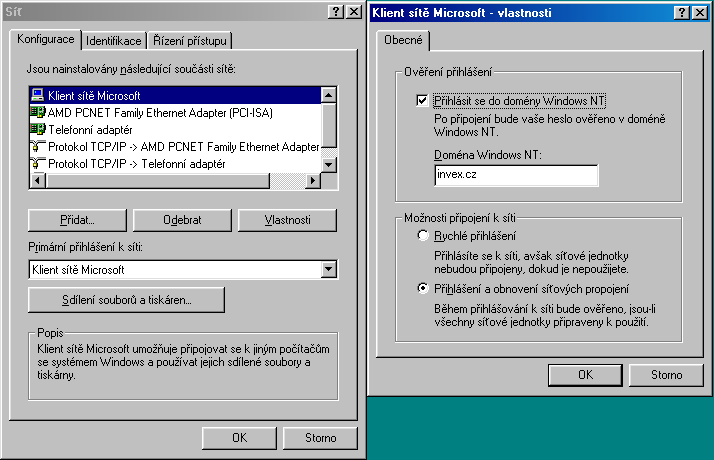Click the horizontal scrollbar thumb in component list

(158, 180)
